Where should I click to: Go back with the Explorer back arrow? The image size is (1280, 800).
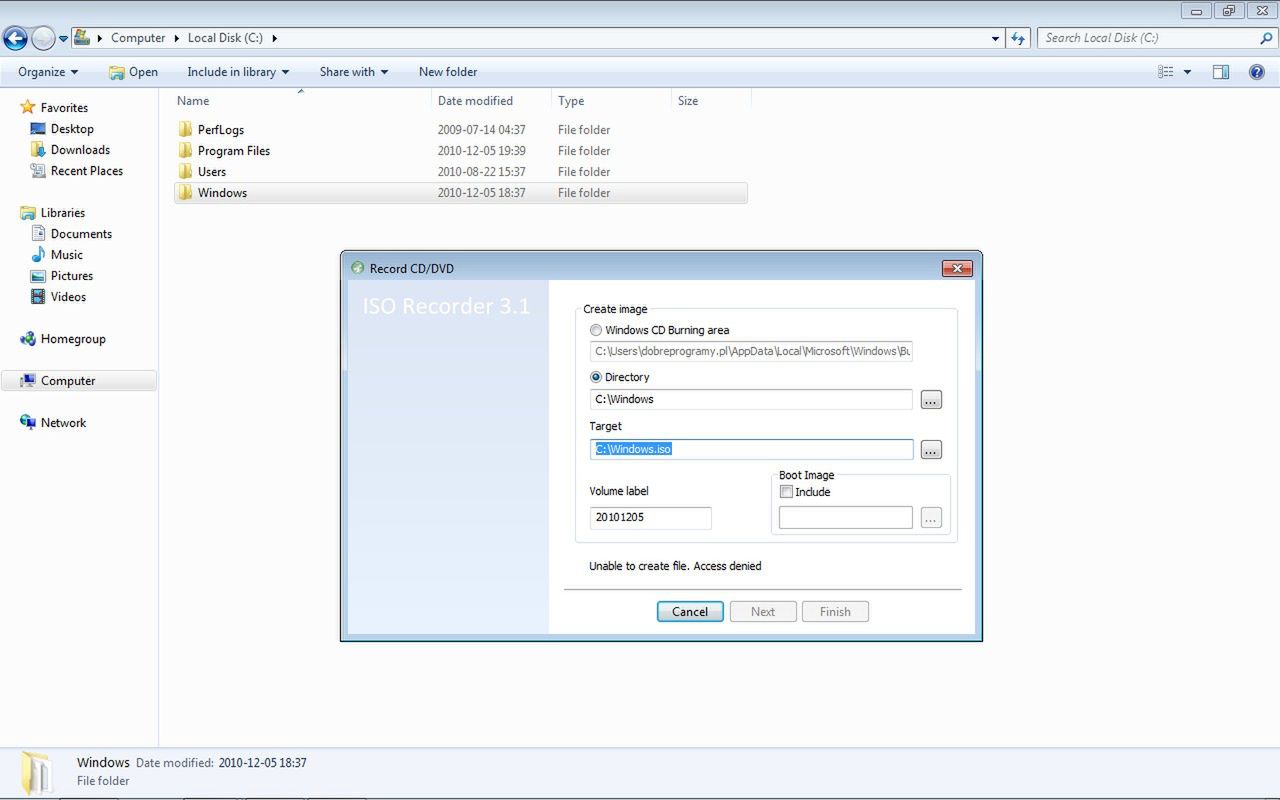pyautogui.click(x=15, y=38)
